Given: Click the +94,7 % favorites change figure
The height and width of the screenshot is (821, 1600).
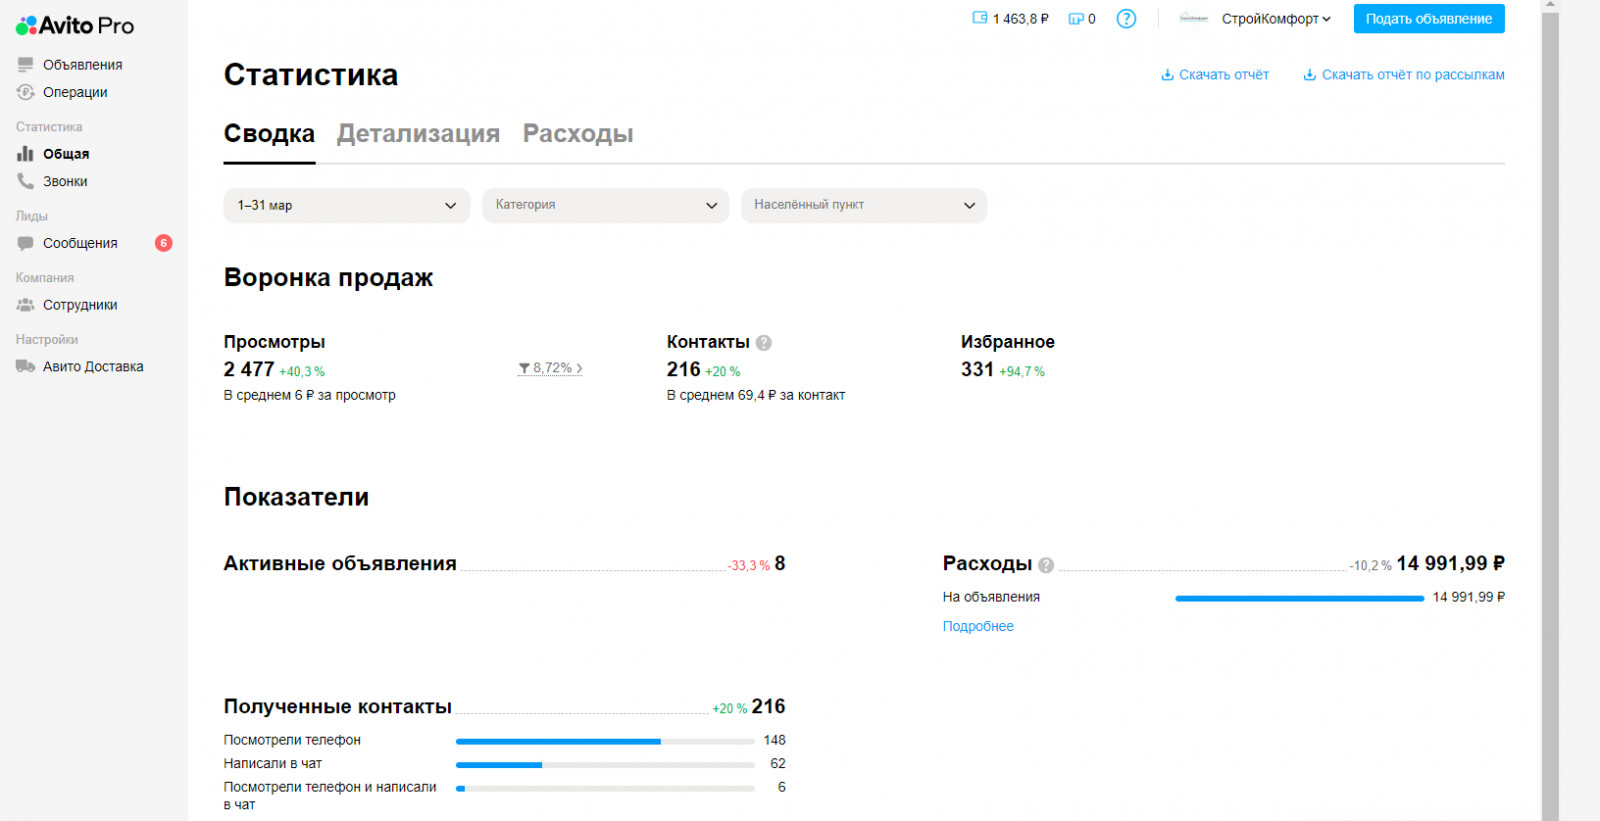Looking at the screenshot, I should pos(1022,372).
